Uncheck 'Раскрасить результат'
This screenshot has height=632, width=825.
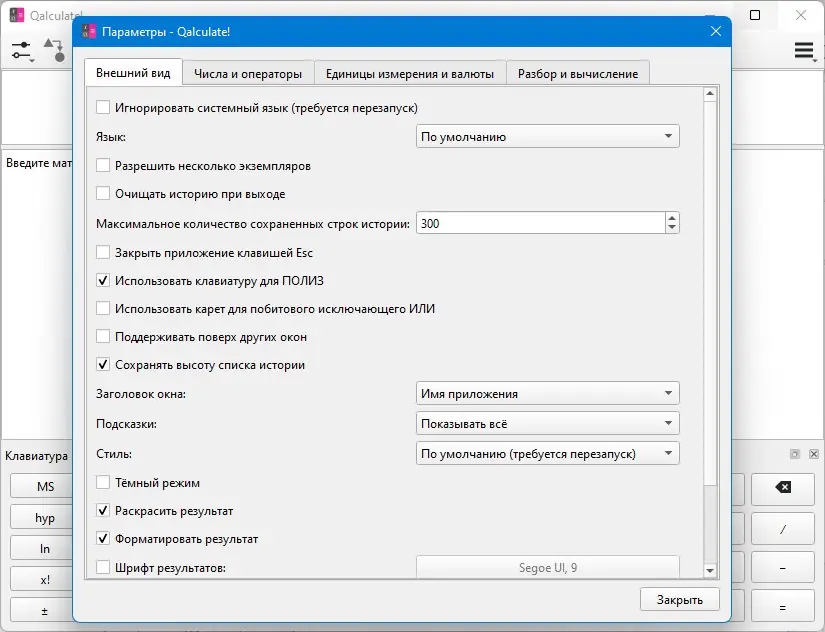(x=103, y=511)
